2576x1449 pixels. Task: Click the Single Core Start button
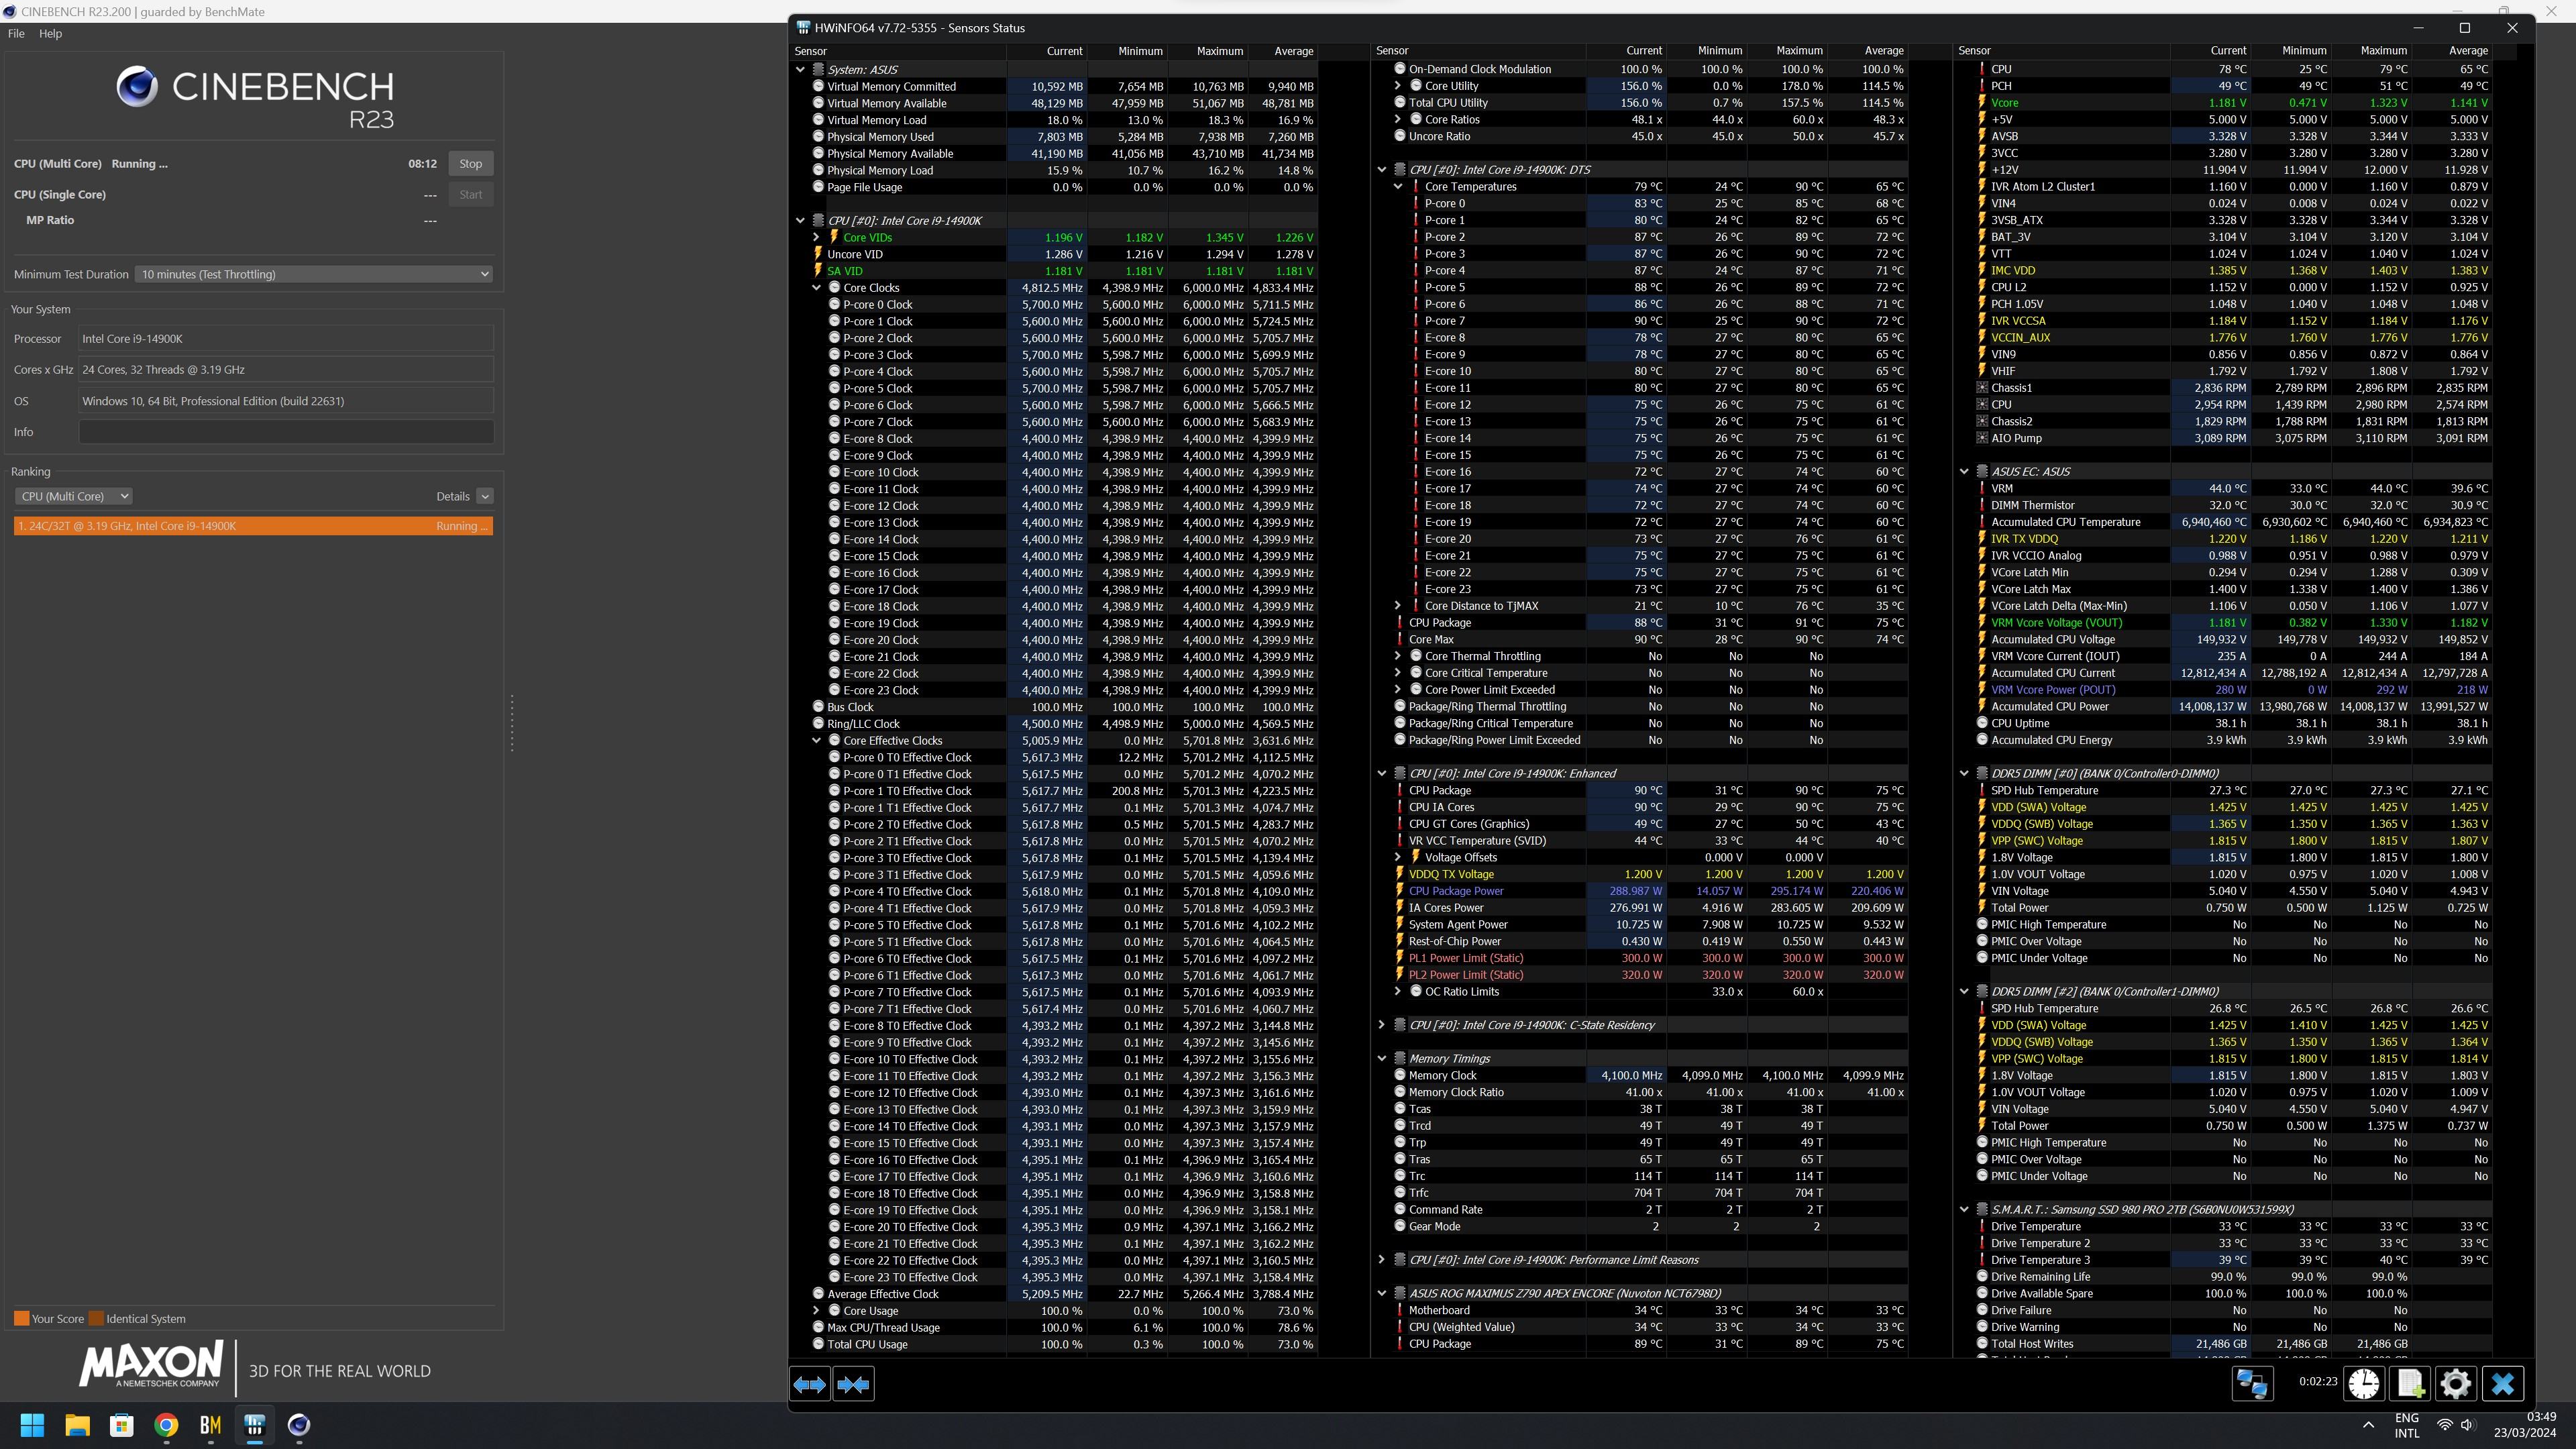(471, 195)
